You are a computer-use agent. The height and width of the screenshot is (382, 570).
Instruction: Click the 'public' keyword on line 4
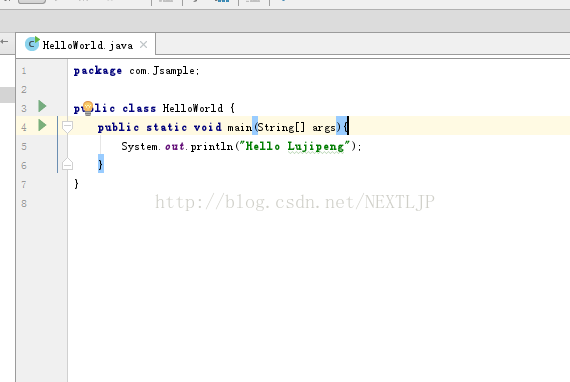pyautogui.click(x=118, y=127)
